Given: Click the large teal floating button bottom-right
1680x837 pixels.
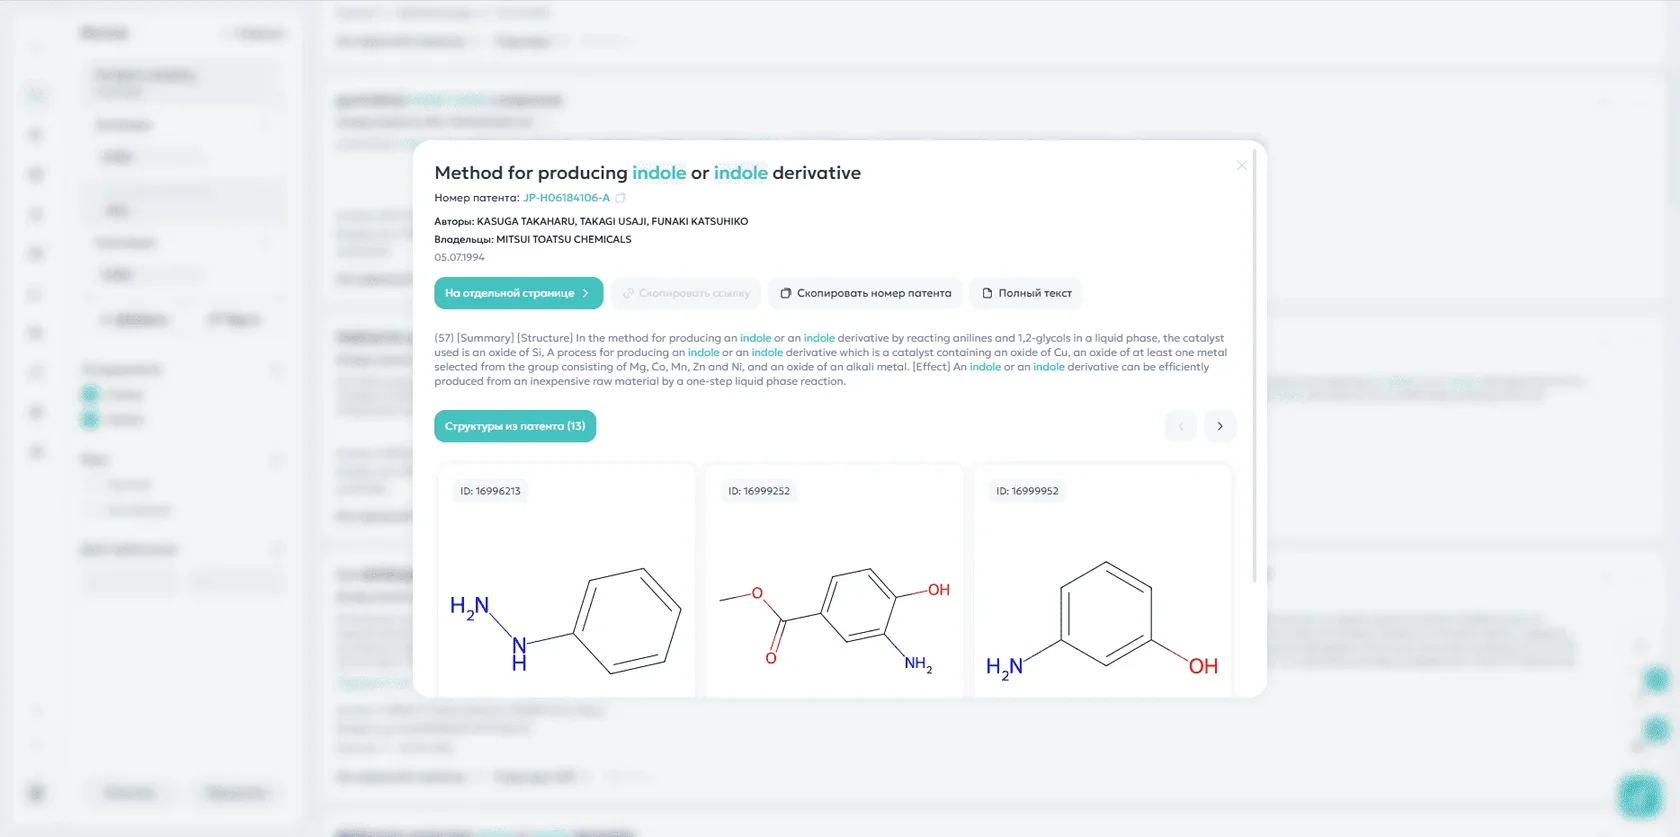Looking at the screenshot, I should (x=1639, y=796).
